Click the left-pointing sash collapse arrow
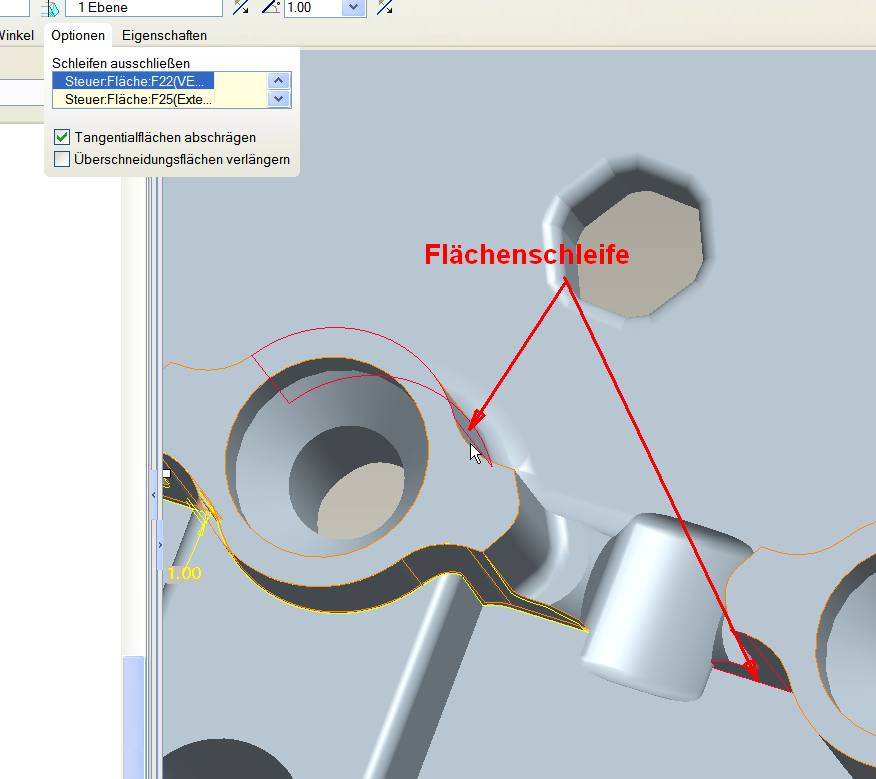Screen dimensions: 876x779 pos(154,495)
